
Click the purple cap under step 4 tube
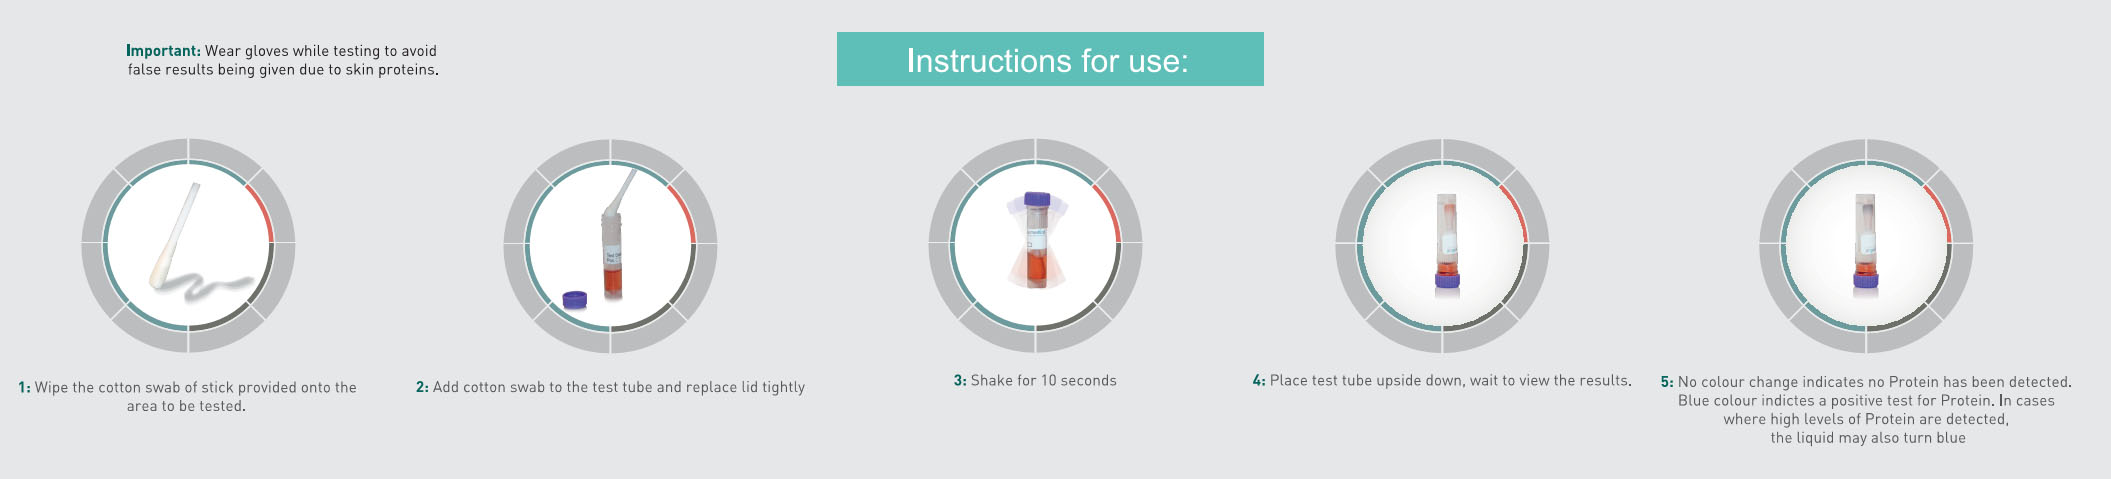tap(1446, 280)
